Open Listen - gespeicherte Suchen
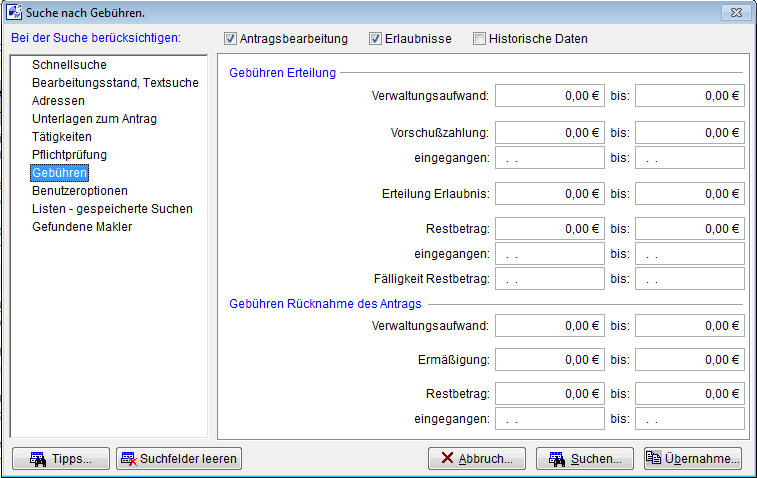Viewport: 757px width, 478px height. [112, 208]
